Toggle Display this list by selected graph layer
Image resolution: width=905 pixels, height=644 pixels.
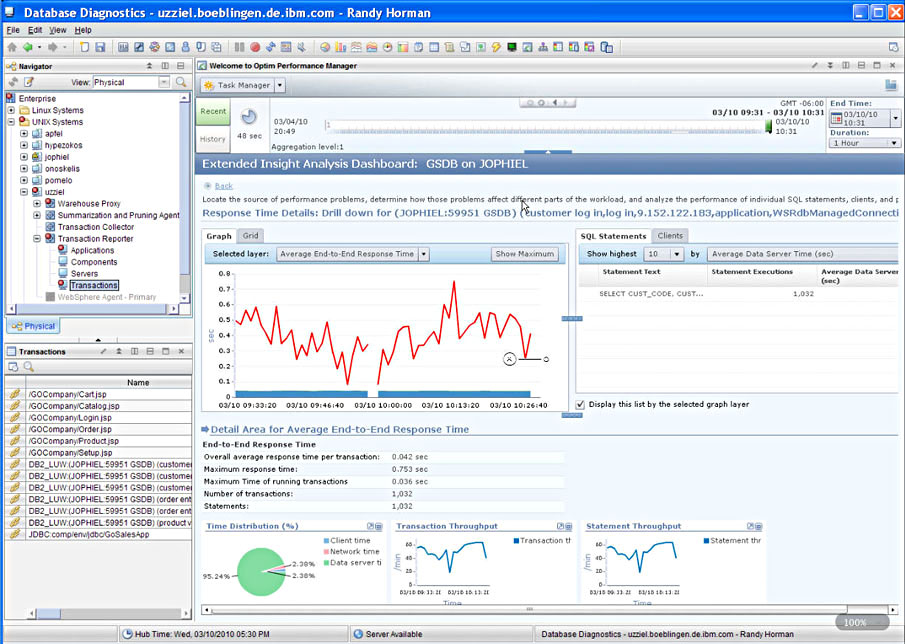[x=582, y=404]
